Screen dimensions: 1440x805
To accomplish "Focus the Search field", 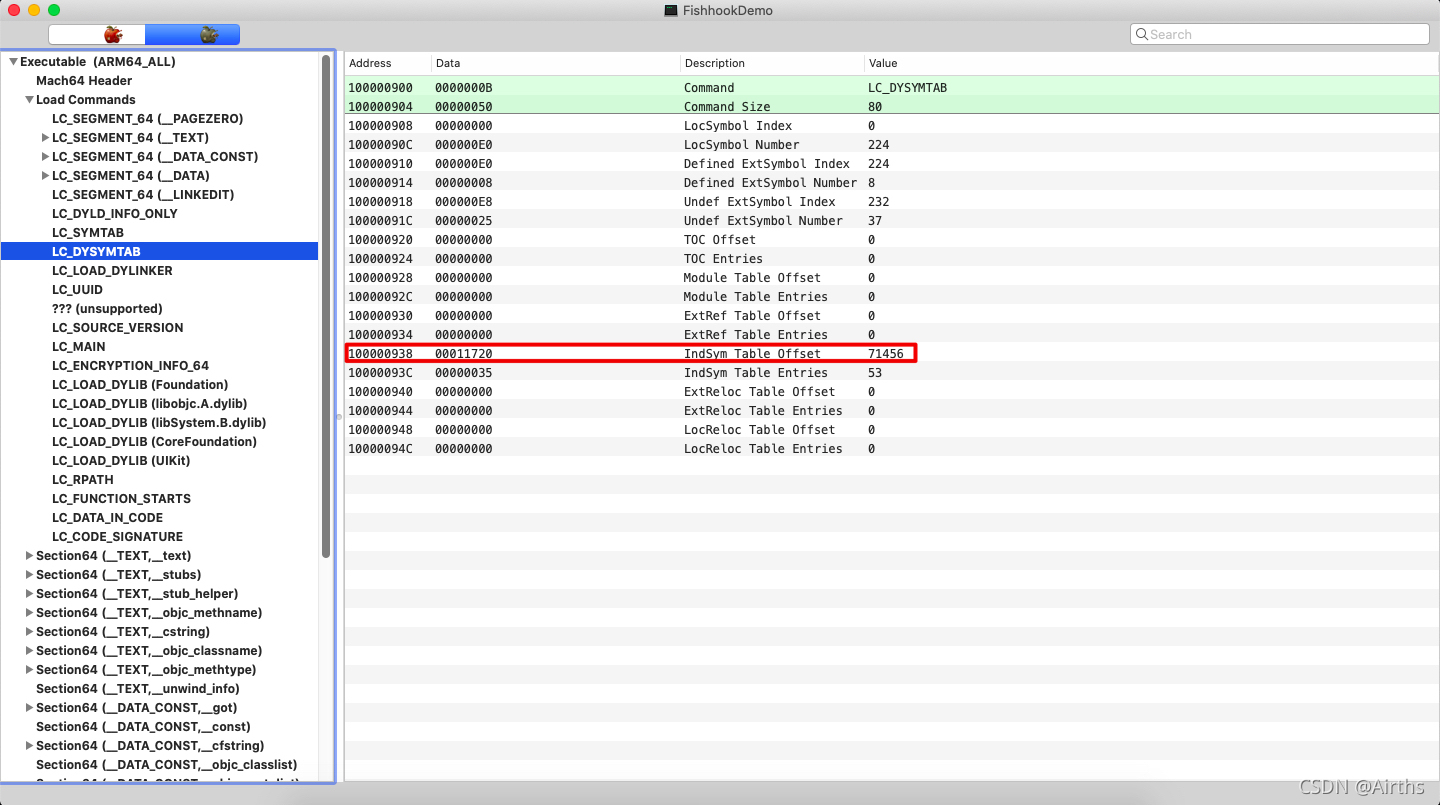I will [x=1280, y=34].
